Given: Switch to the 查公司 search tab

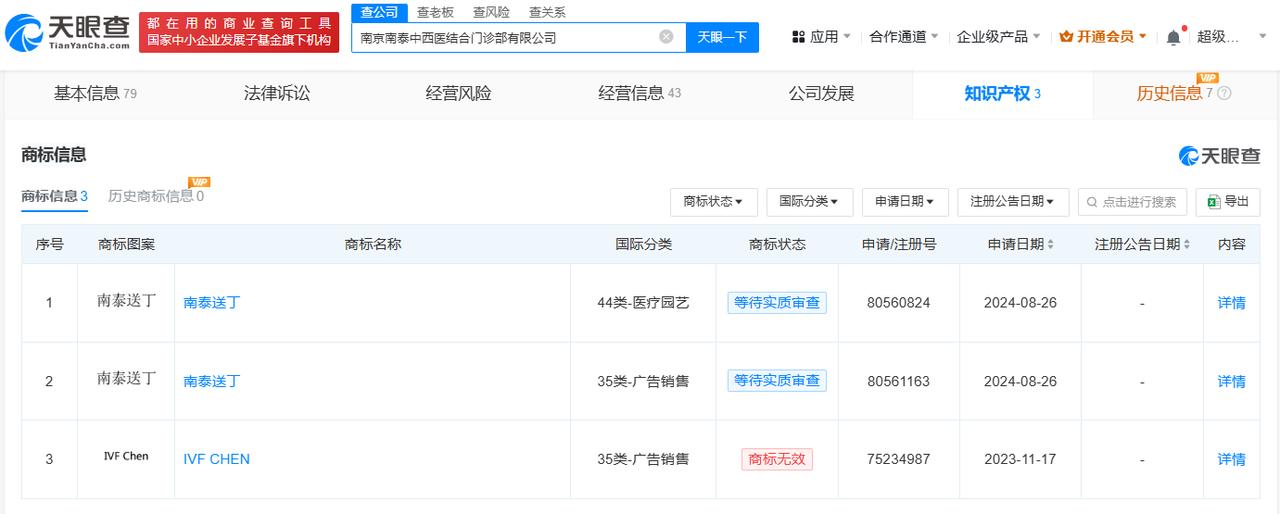Looking at the screenshot, I should click(x=379, y=12).
